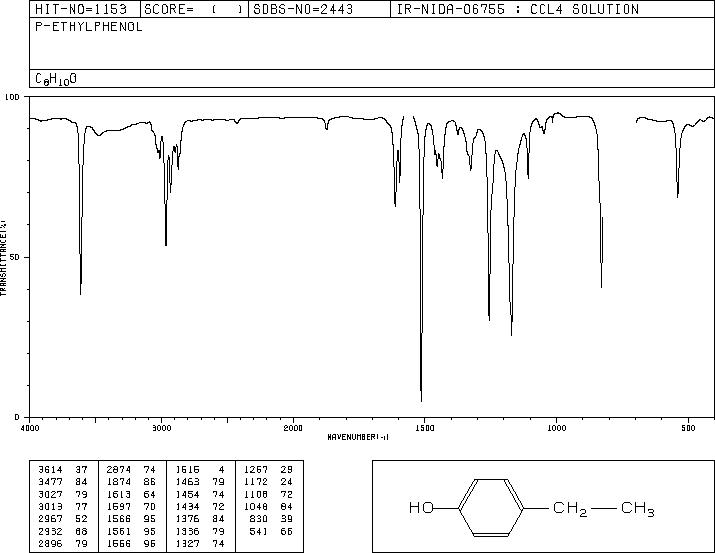Click the 2000 wavenumber axis label
The image size is (715, 553).
click(x=293, y=428)
